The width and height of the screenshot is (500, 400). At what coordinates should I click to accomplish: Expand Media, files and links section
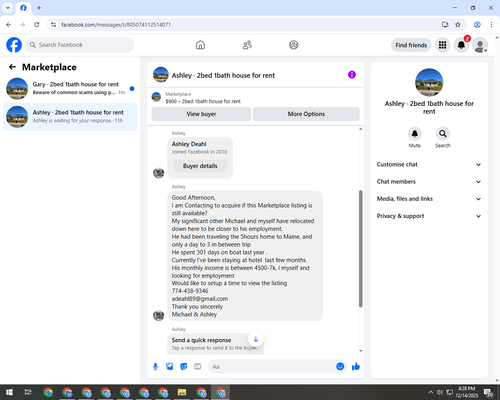(x=429, y=199)
